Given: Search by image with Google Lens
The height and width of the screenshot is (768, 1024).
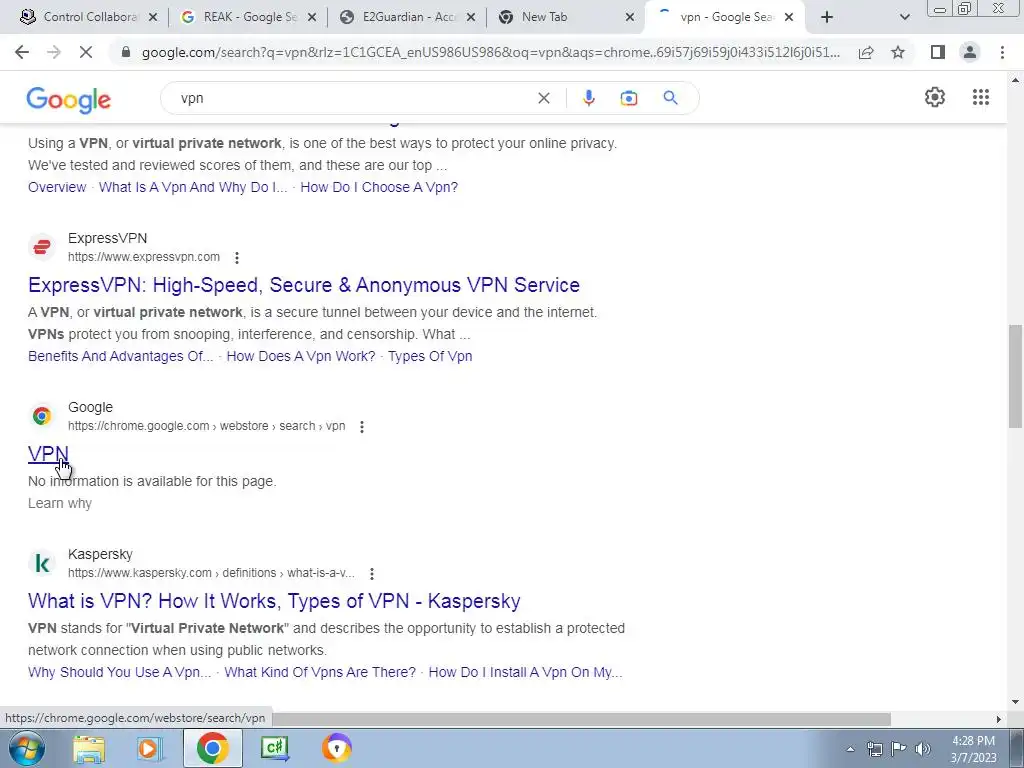Looking at the screenshot, I should (628, 98).
